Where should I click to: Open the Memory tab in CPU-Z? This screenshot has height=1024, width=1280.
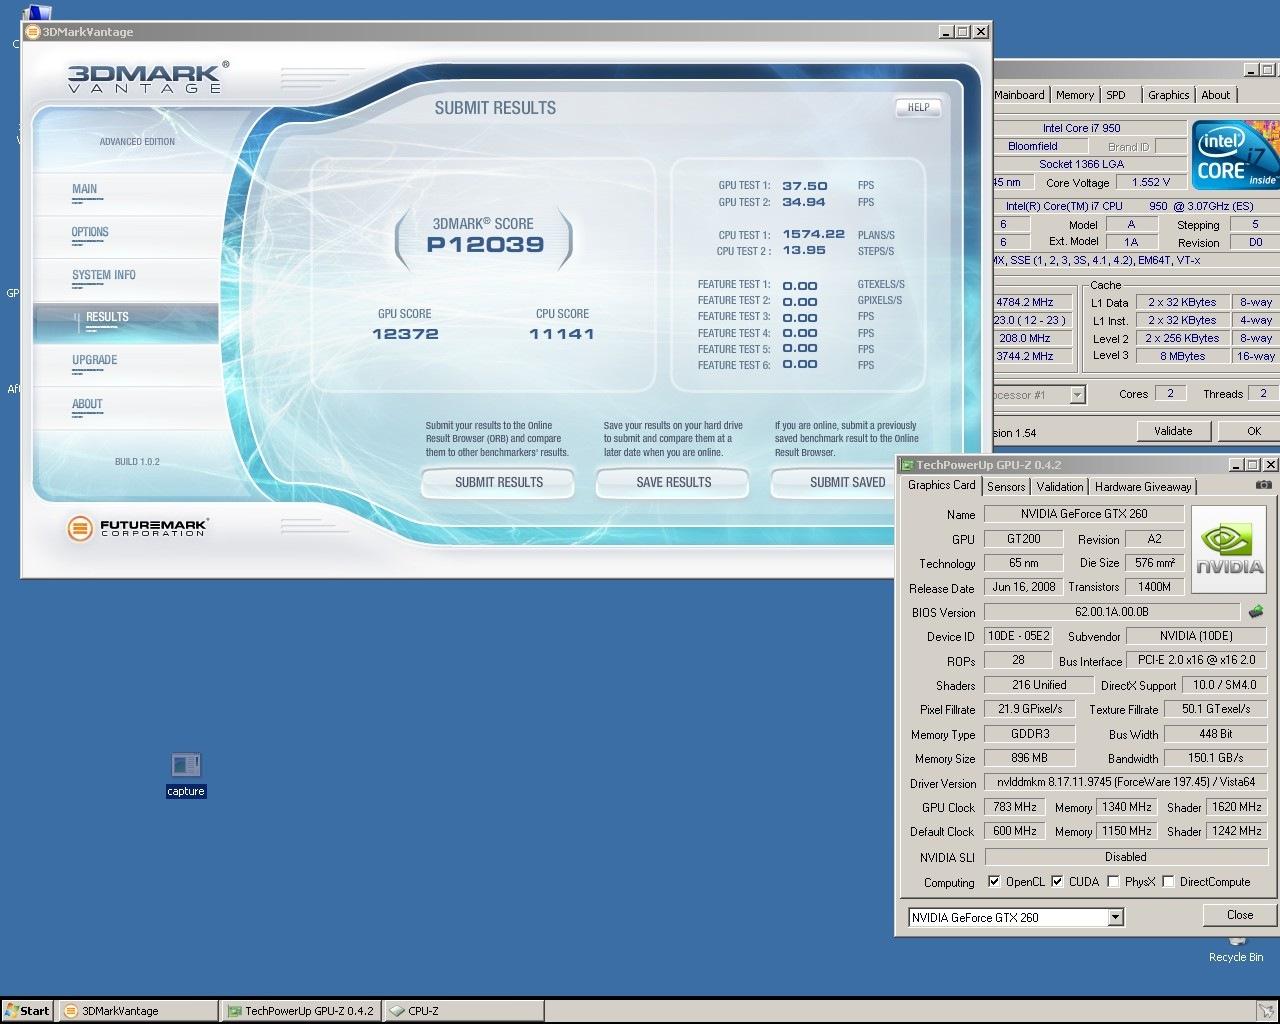click(1075, 95)
